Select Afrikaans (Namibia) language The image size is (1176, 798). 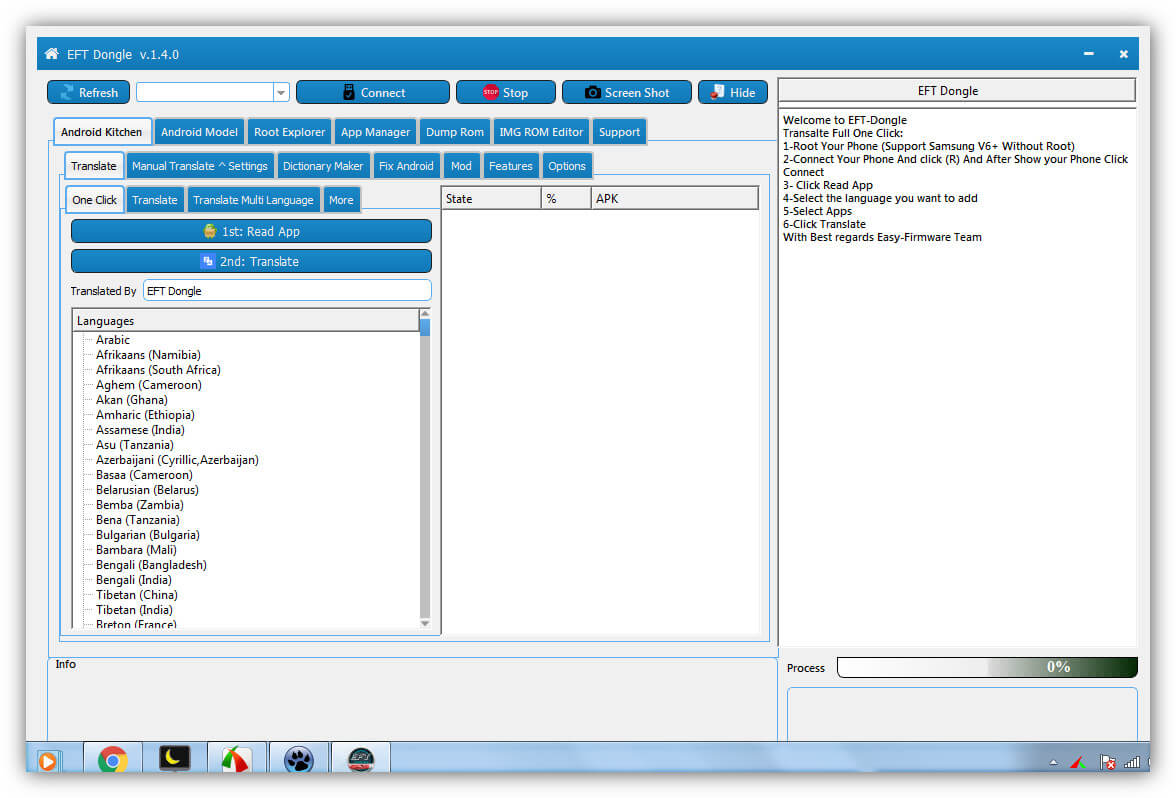pyautogui.click(x=148, y=355)
